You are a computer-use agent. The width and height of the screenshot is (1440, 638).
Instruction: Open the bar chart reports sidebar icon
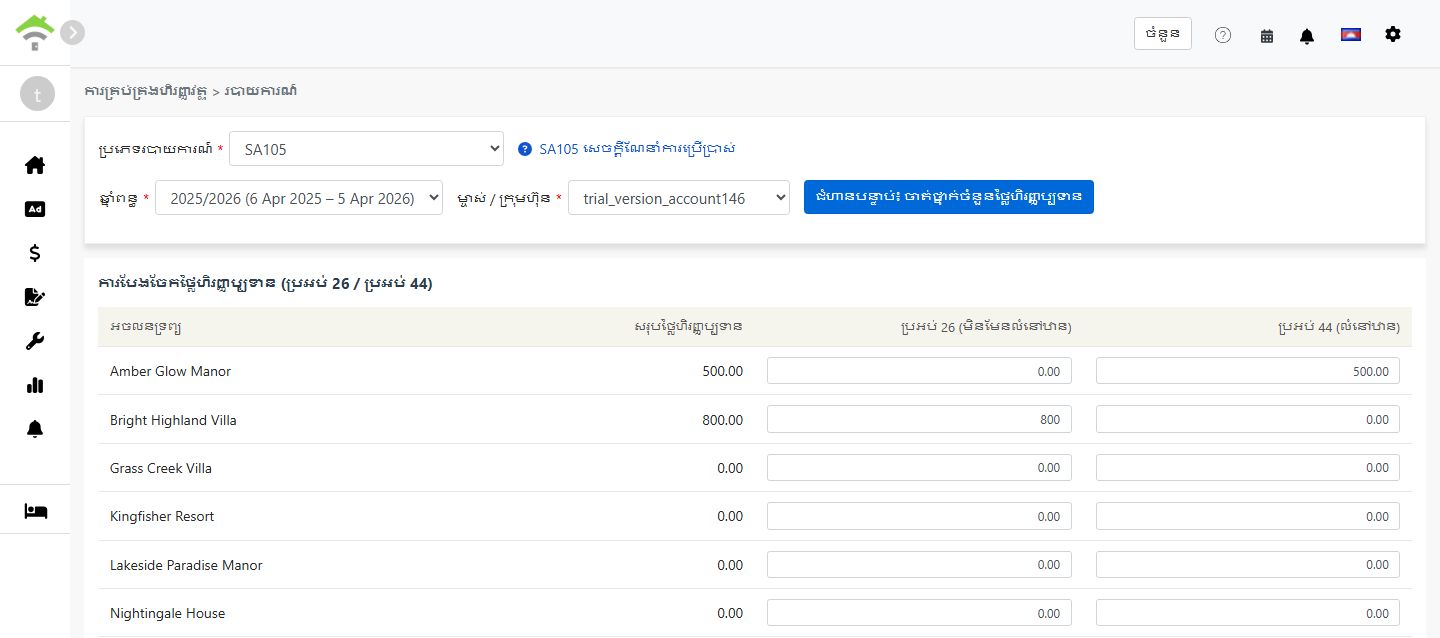[x=35, y=385]
